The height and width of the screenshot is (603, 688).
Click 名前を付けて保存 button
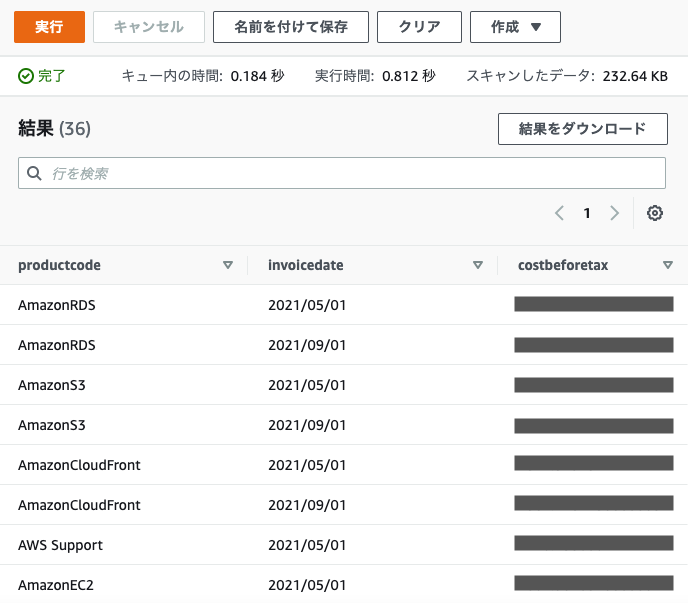tap(290, 27)
